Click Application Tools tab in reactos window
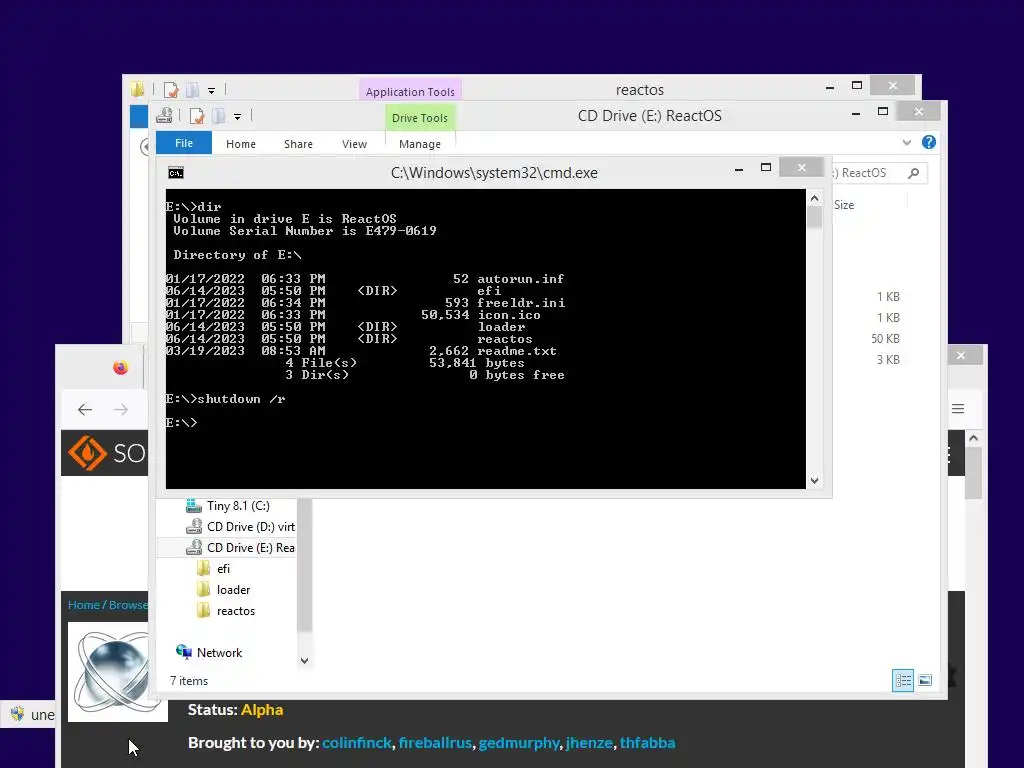Screen dimensions: 1024x768 pos(410,91)
